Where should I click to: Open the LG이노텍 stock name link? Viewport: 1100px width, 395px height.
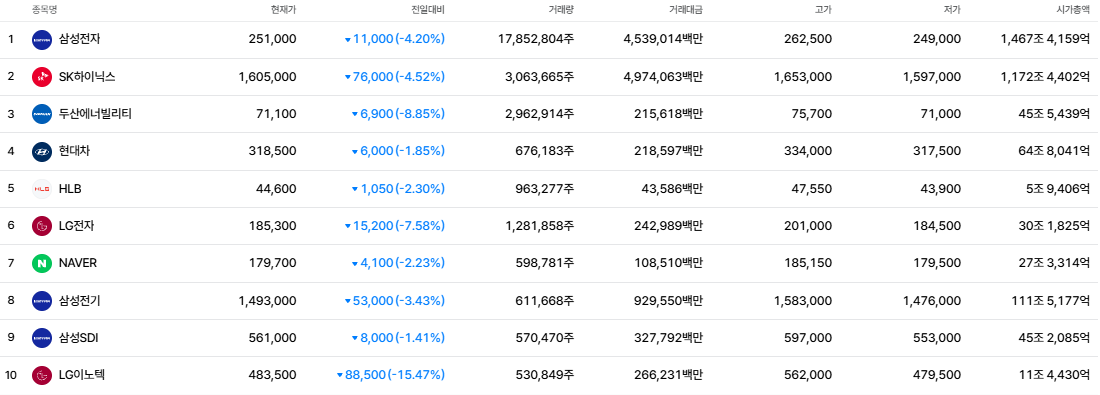(82, 375)
